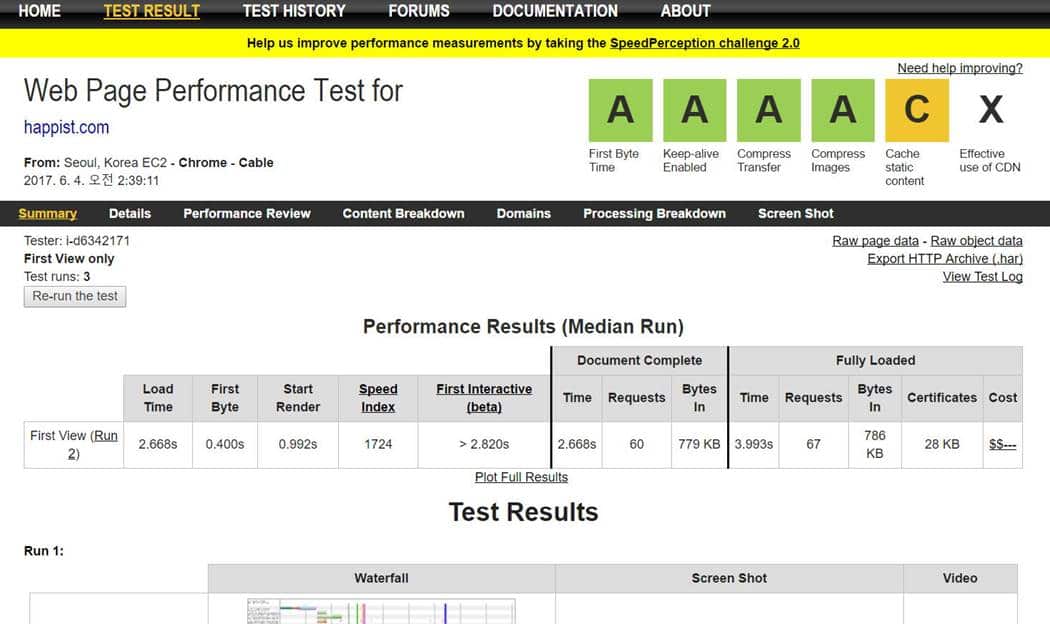Screen dimensions: 1050x624
Task: Open the Run 1 waterfall thumbnail
Action: [381, 611]
